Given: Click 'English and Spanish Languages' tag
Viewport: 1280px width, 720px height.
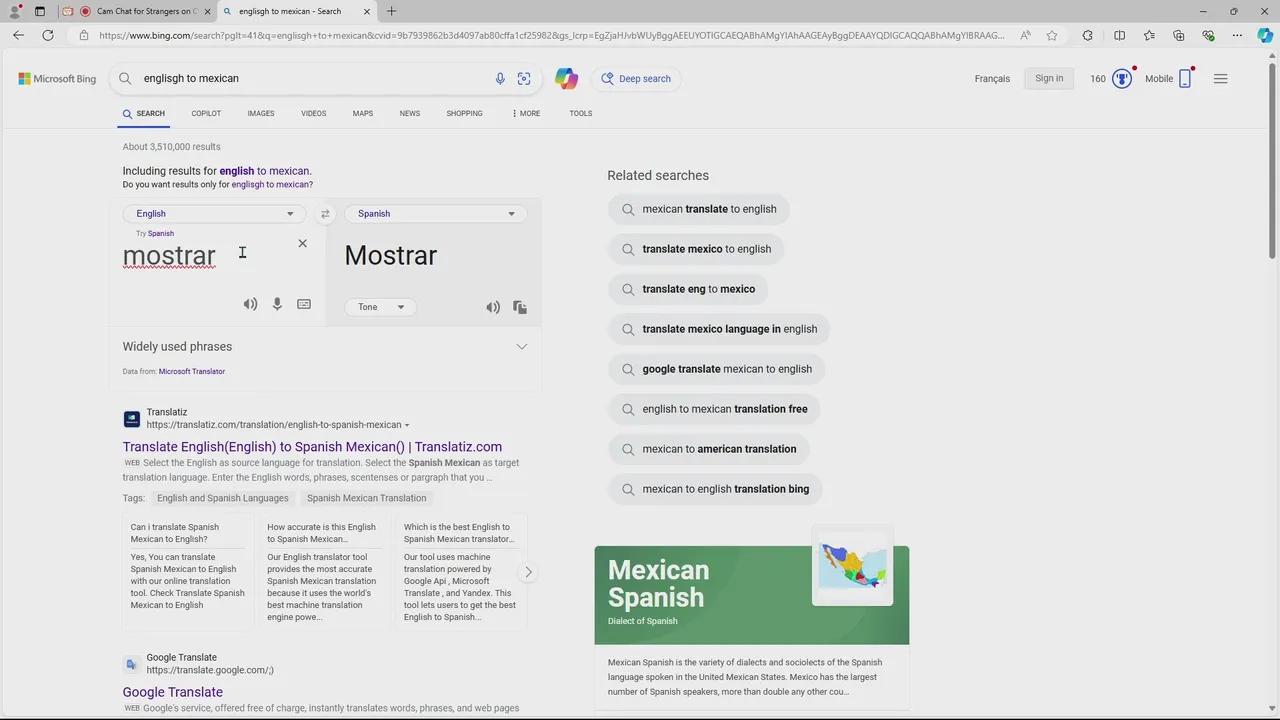Looking at the screenshot, I should tap(222, 498).
